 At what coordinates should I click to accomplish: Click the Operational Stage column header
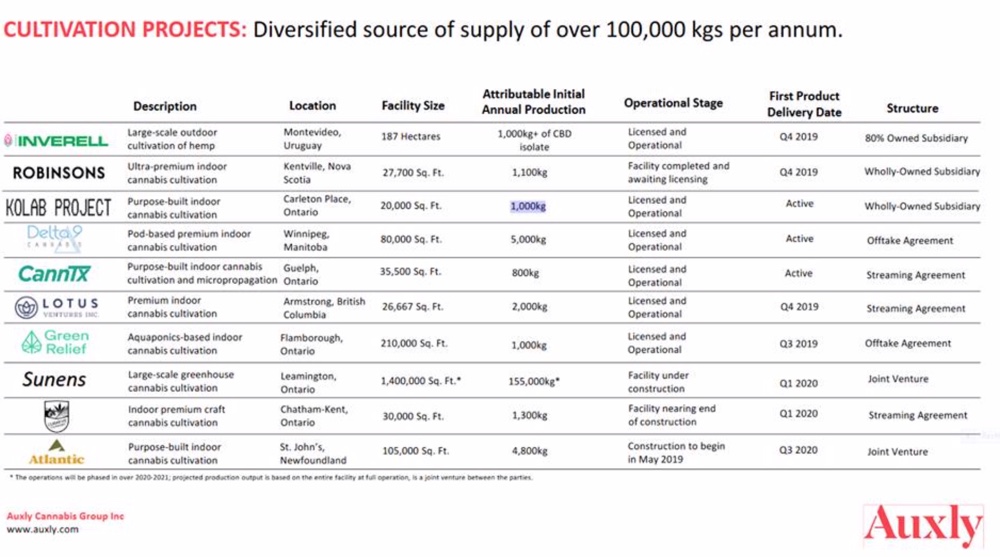pyautogui.click(x=673, y=103)
